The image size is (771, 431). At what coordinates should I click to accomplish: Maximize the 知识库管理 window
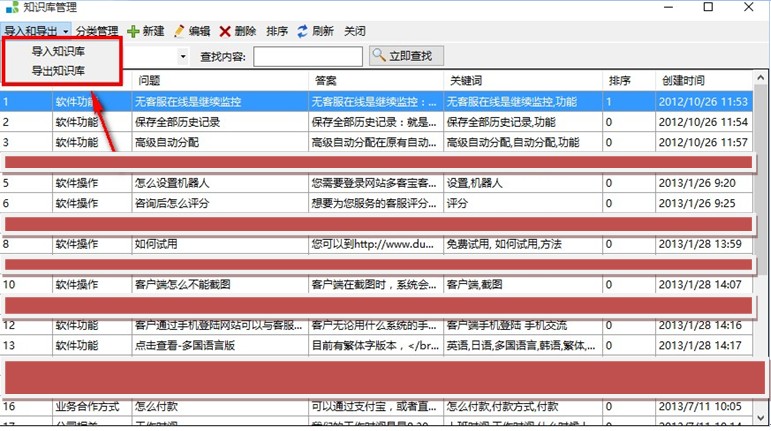(x=708, y=8)
